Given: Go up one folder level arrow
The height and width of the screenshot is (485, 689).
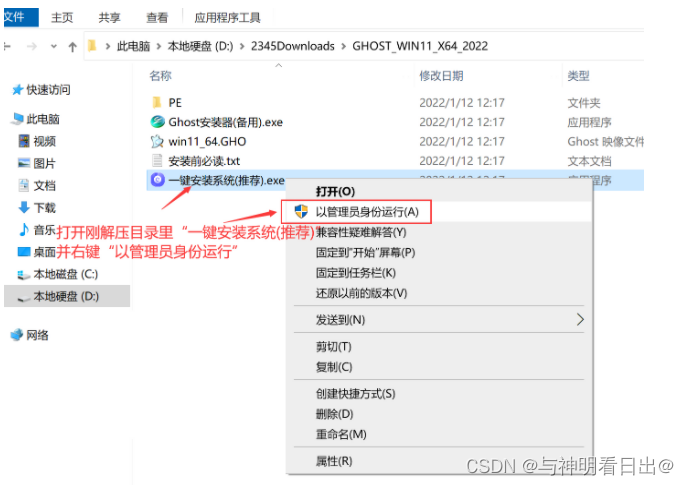Looking at the screenshot, I should (x=73, y=46).
